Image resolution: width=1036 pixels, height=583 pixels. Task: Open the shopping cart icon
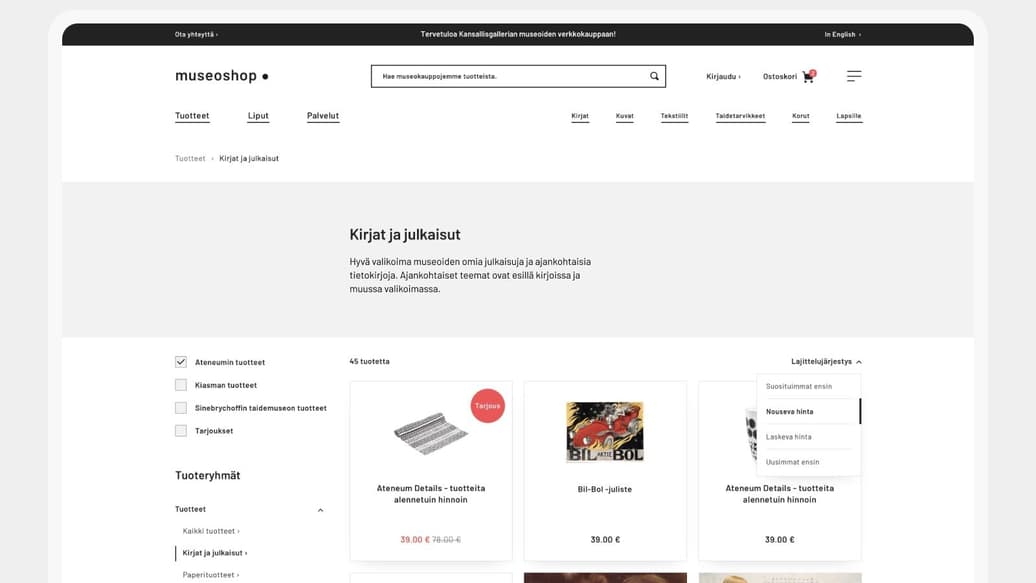click(809, 77)
